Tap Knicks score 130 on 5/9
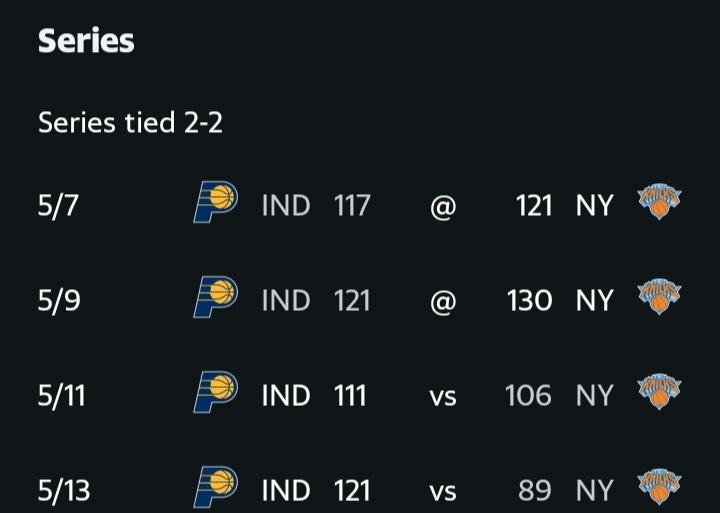Image resolution: width=720 pixels, height=513 pixels. (529, 300)
